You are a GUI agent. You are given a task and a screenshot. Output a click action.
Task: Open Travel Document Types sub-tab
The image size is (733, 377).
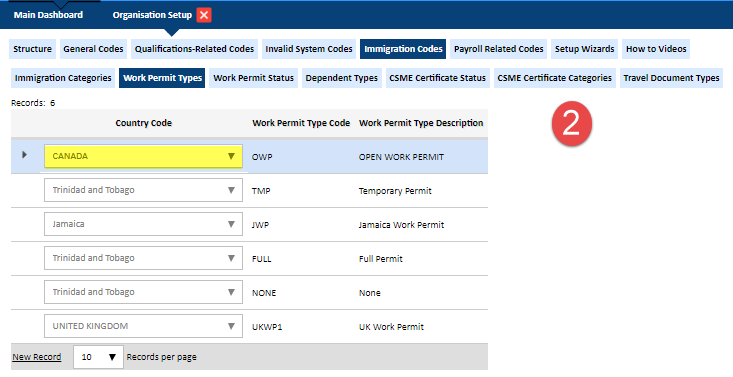click(x=671, y=78)
